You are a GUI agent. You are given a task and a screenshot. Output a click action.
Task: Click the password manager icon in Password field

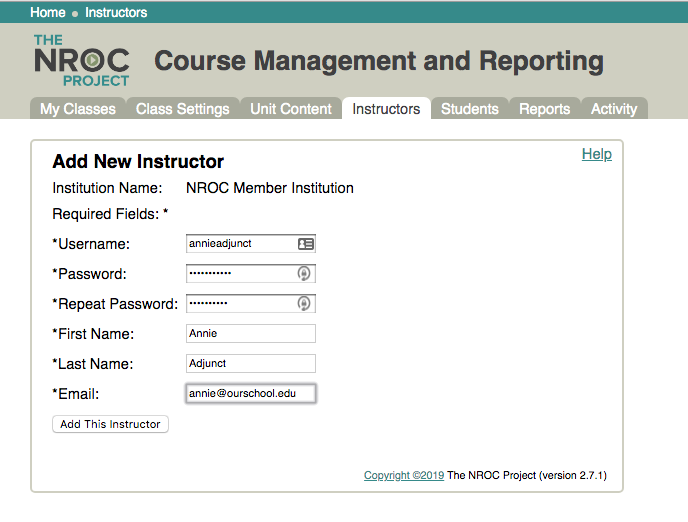pos(304,274)
